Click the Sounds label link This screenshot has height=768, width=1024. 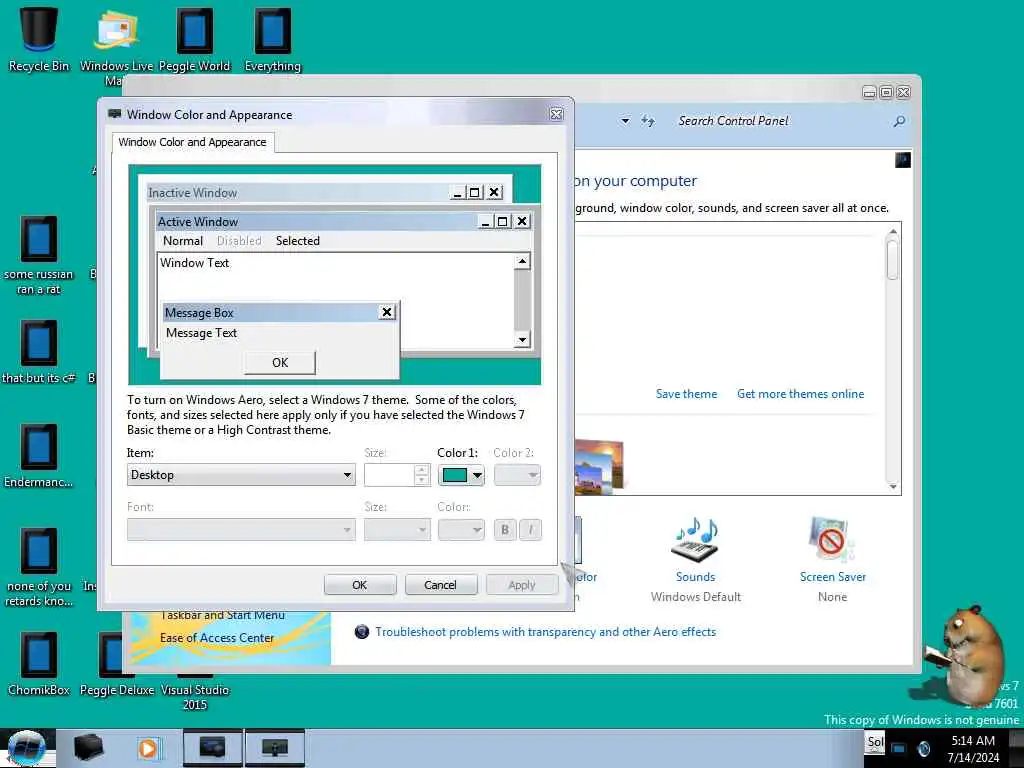[696, 577]
